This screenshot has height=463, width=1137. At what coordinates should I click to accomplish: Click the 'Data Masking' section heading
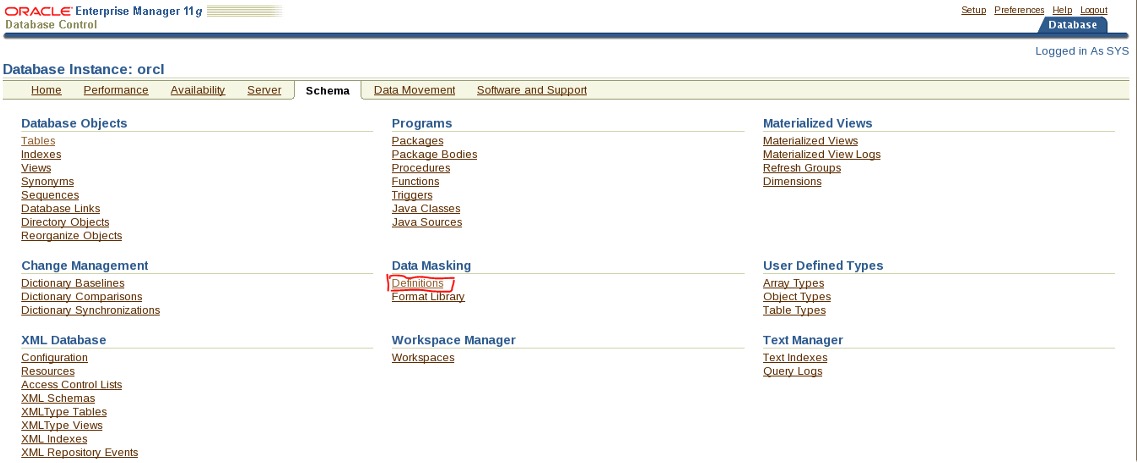click(431, 266)
